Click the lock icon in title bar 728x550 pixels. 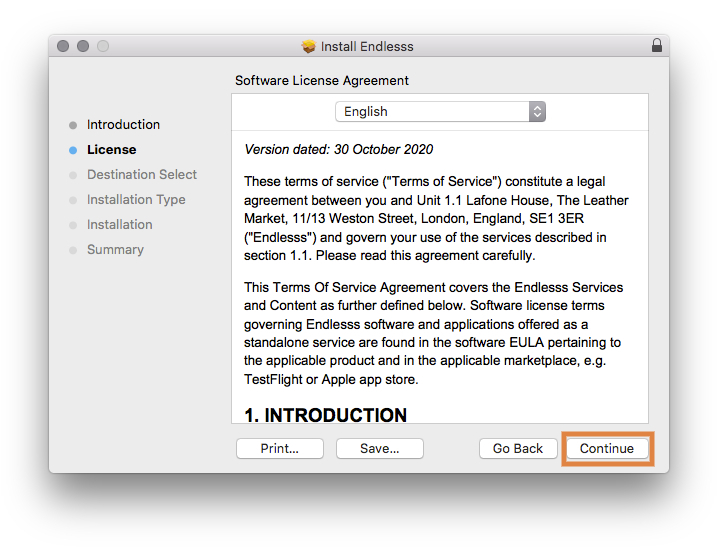[656, 45]
